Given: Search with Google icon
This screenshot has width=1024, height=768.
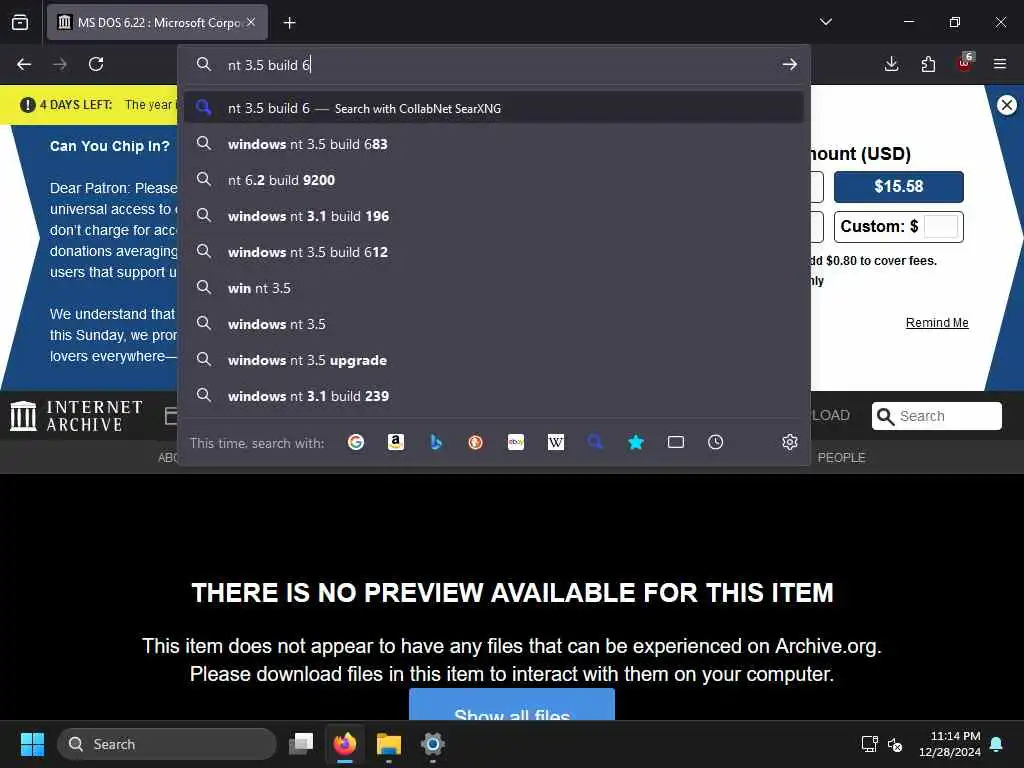Looking at the screenshot, I should (356, 442).
